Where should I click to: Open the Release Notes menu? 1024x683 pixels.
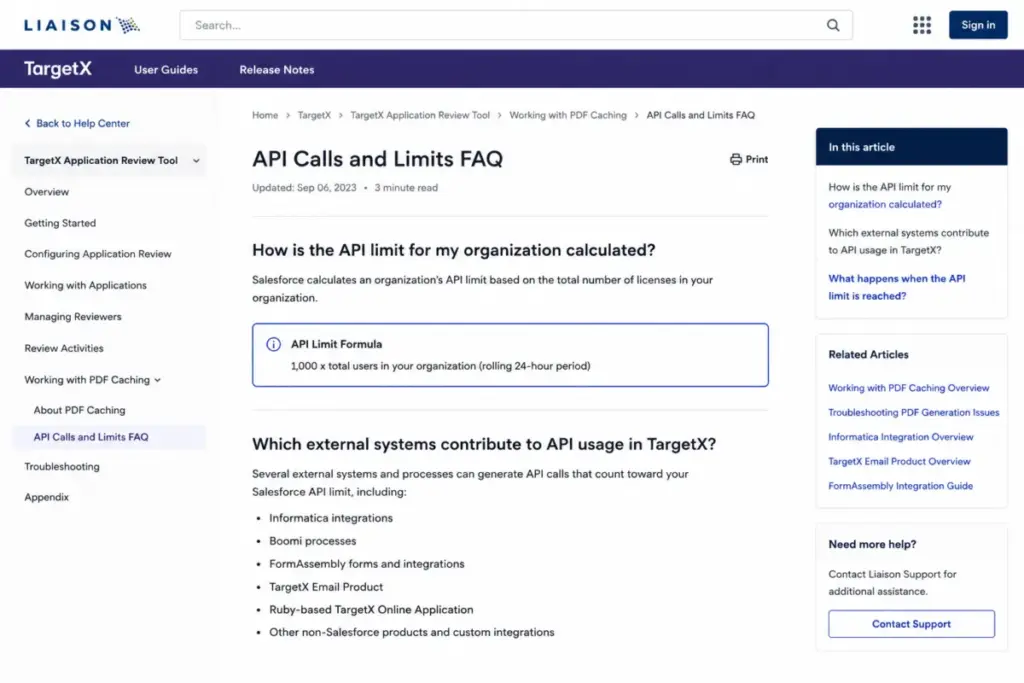(x=277, y=70)
